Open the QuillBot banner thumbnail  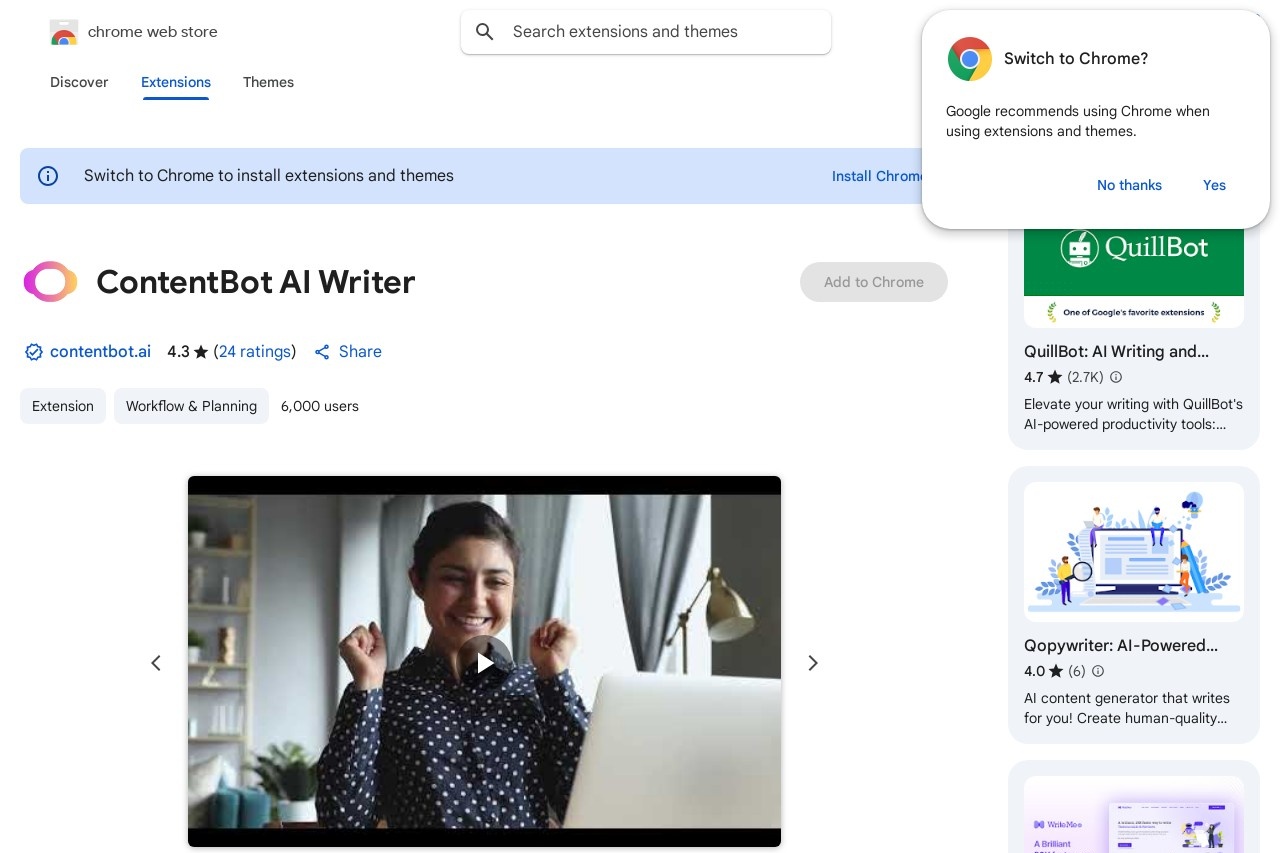coord(1134,278)
